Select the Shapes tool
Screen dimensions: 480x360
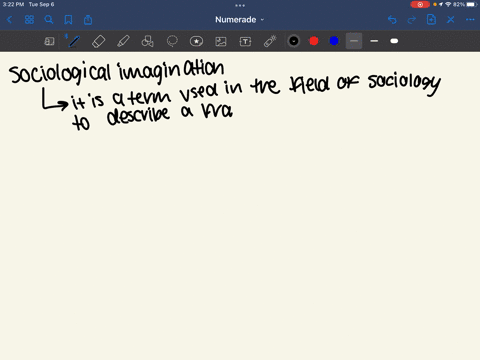(x=147, y=41)
